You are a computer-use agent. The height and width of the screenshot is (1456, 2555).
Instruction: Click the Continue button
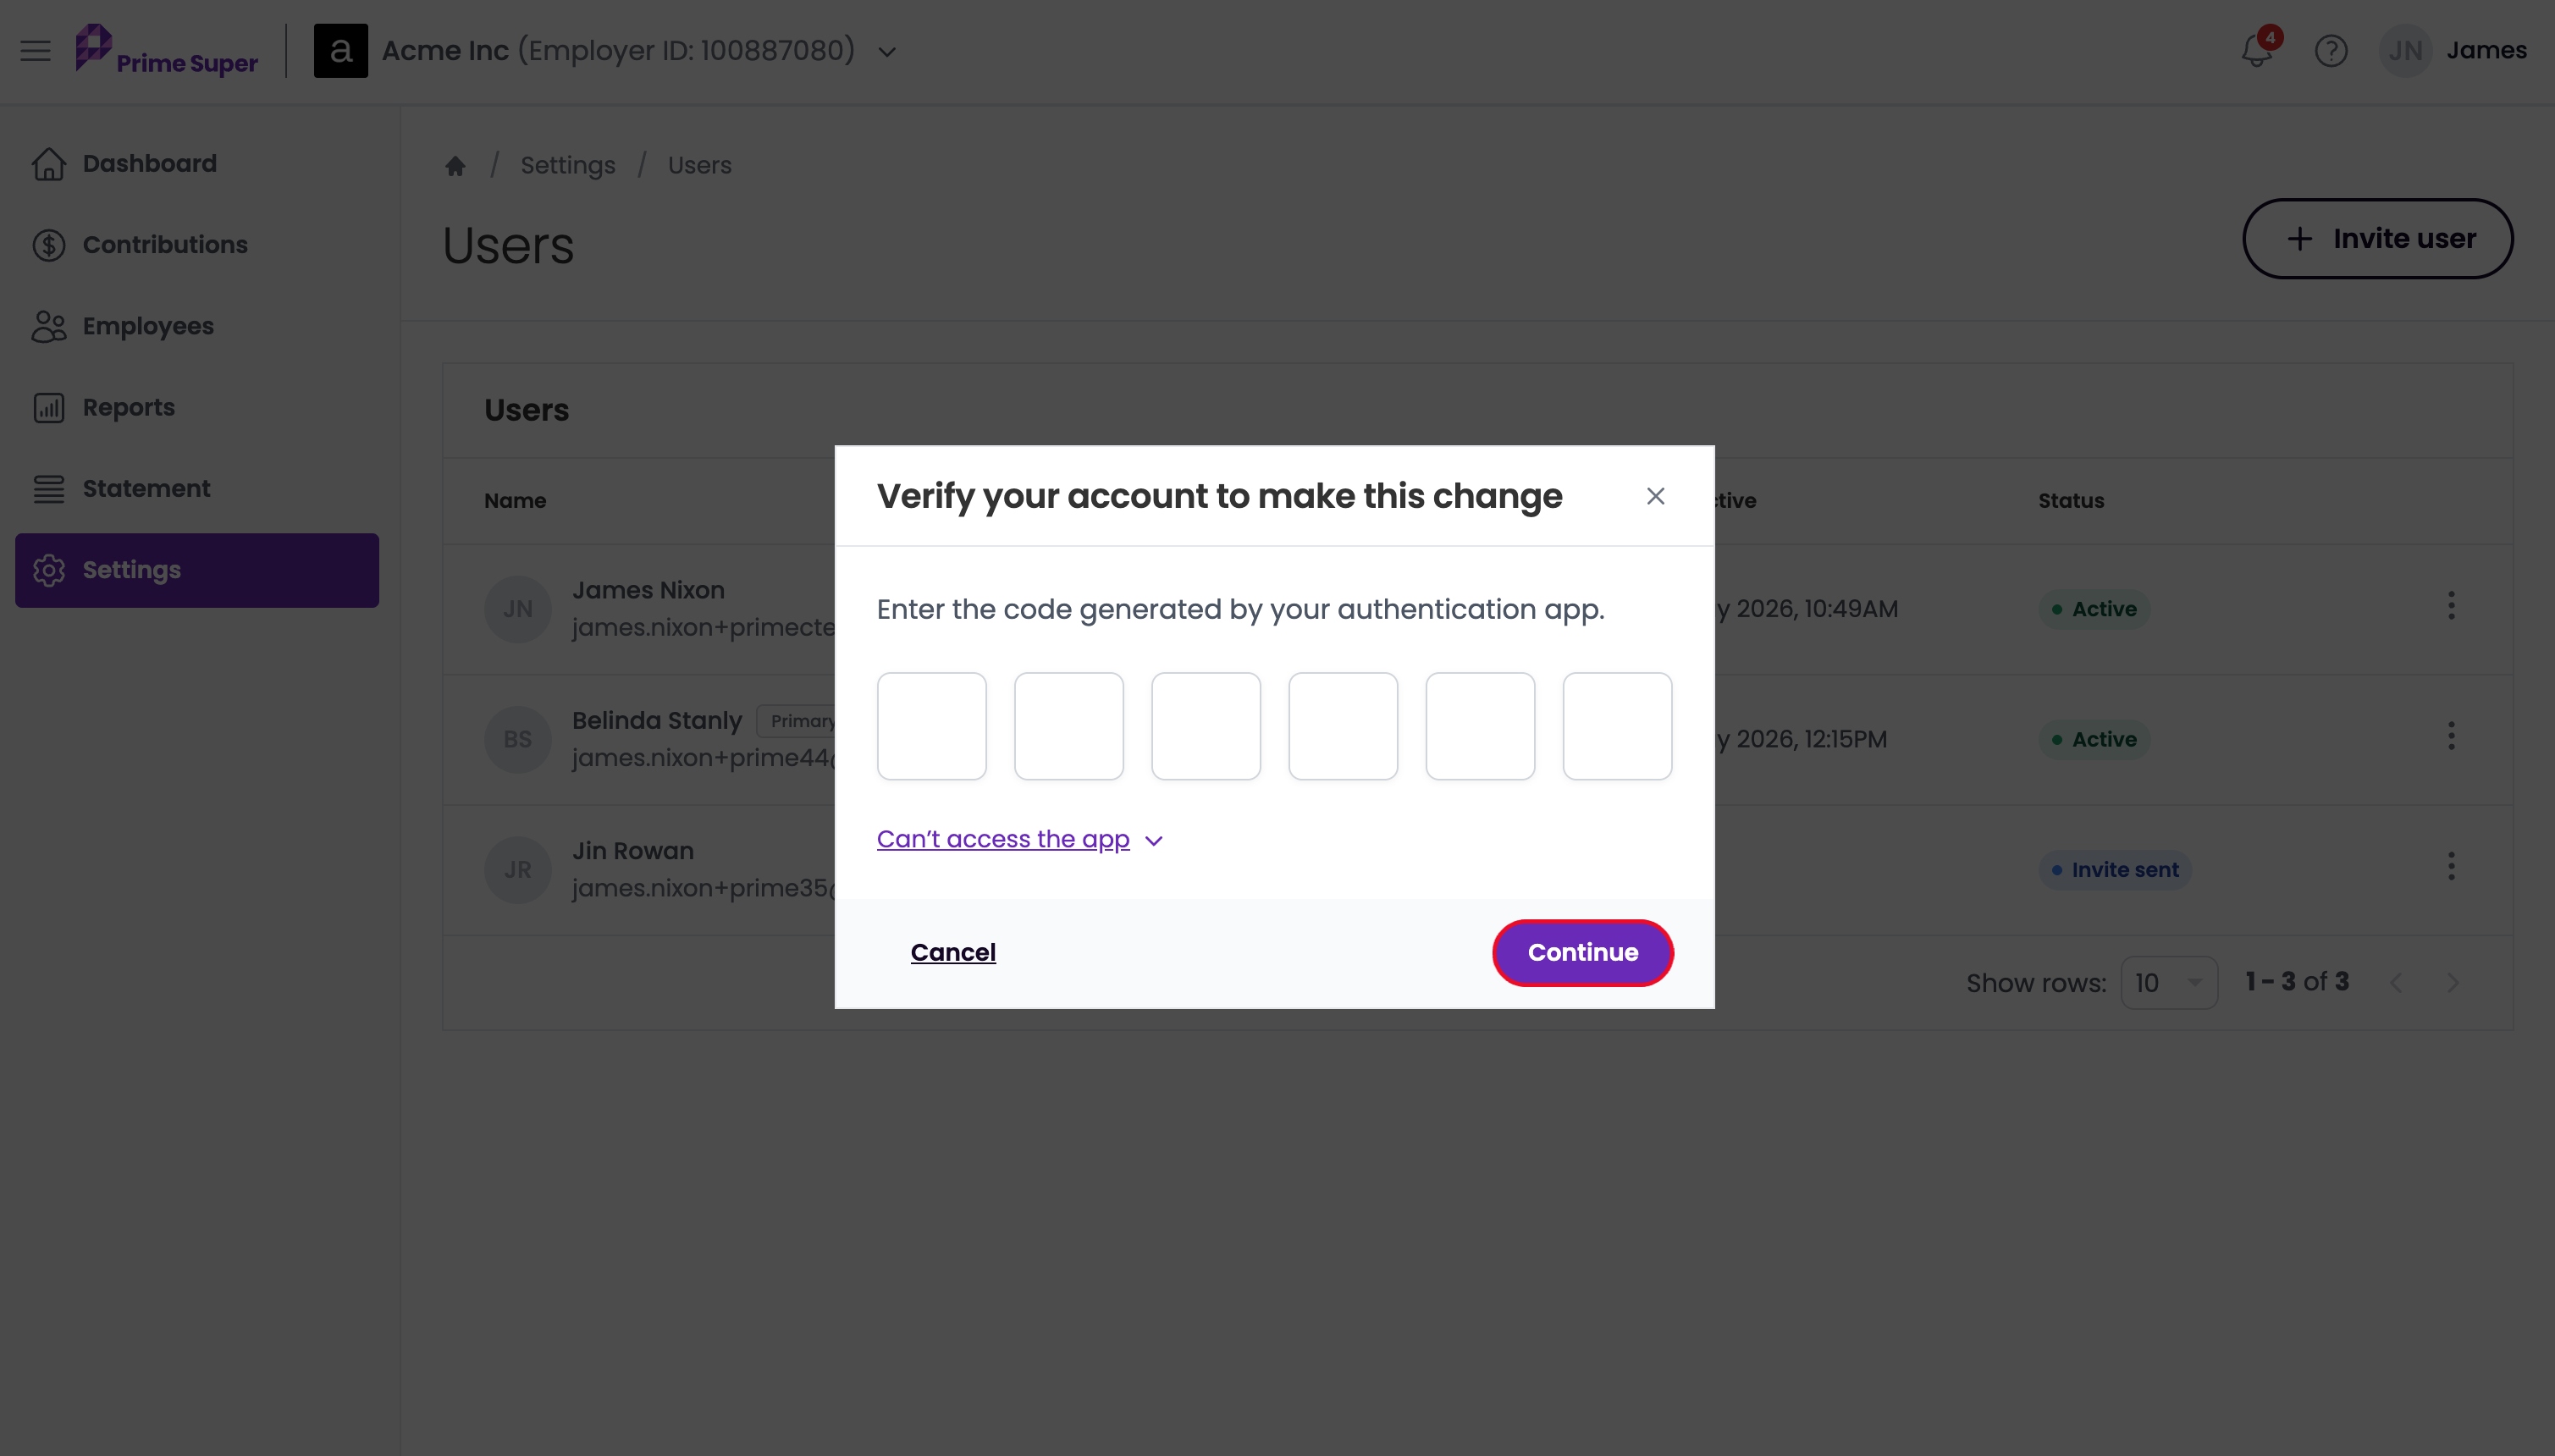[1582, 952]
